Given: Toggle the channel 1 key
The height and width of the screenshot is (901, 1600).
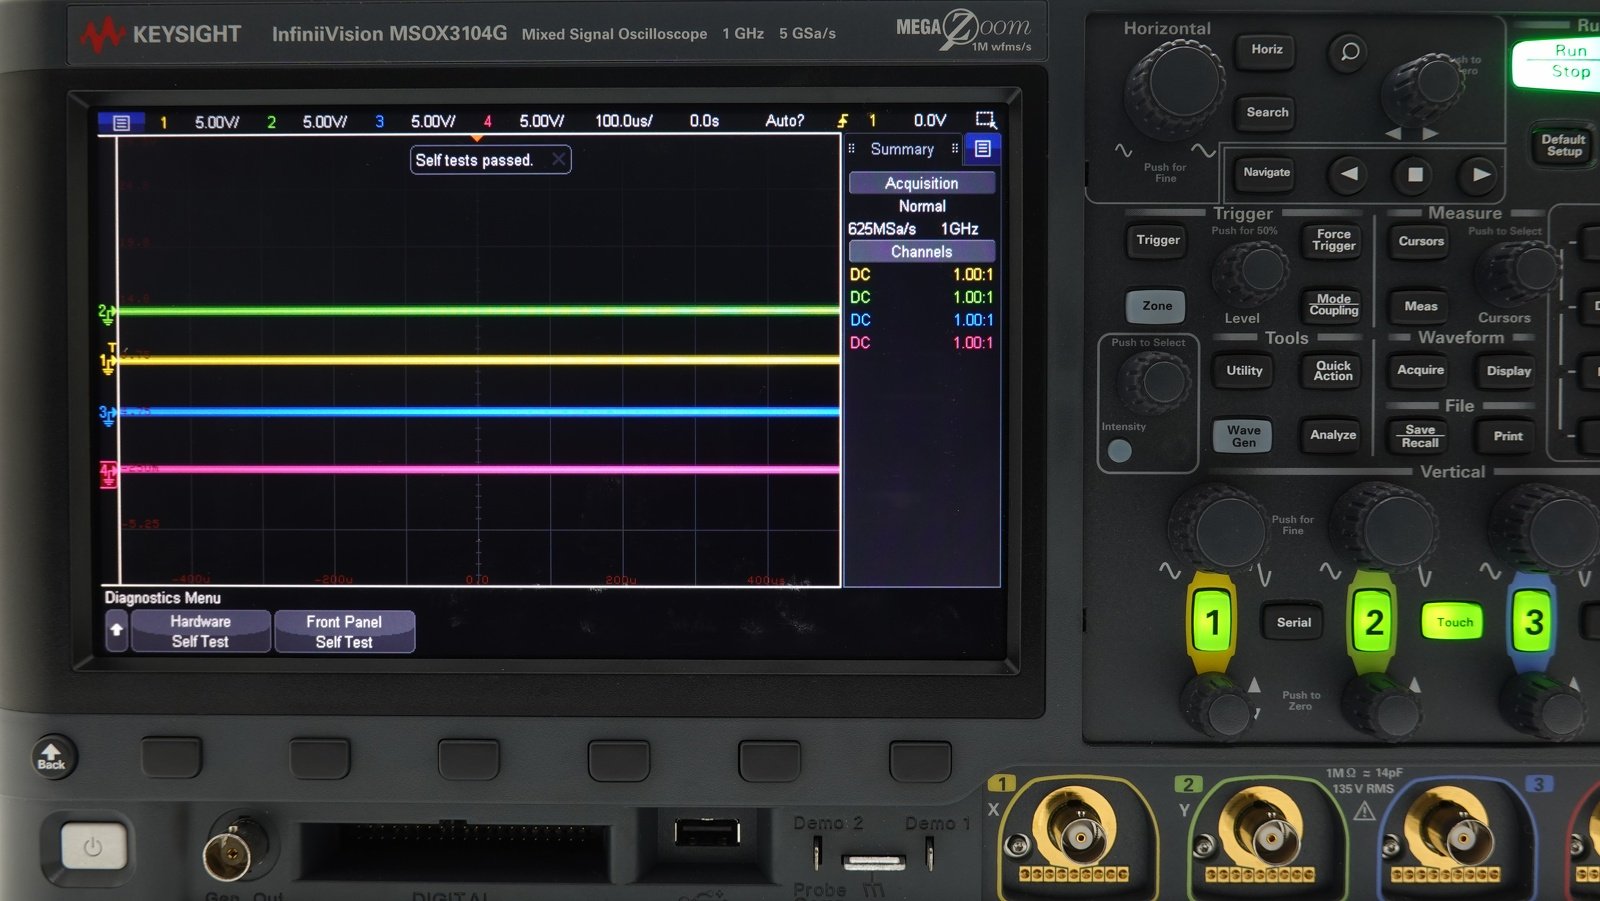Looking at the screenshot, I should tap(1212, 622).
